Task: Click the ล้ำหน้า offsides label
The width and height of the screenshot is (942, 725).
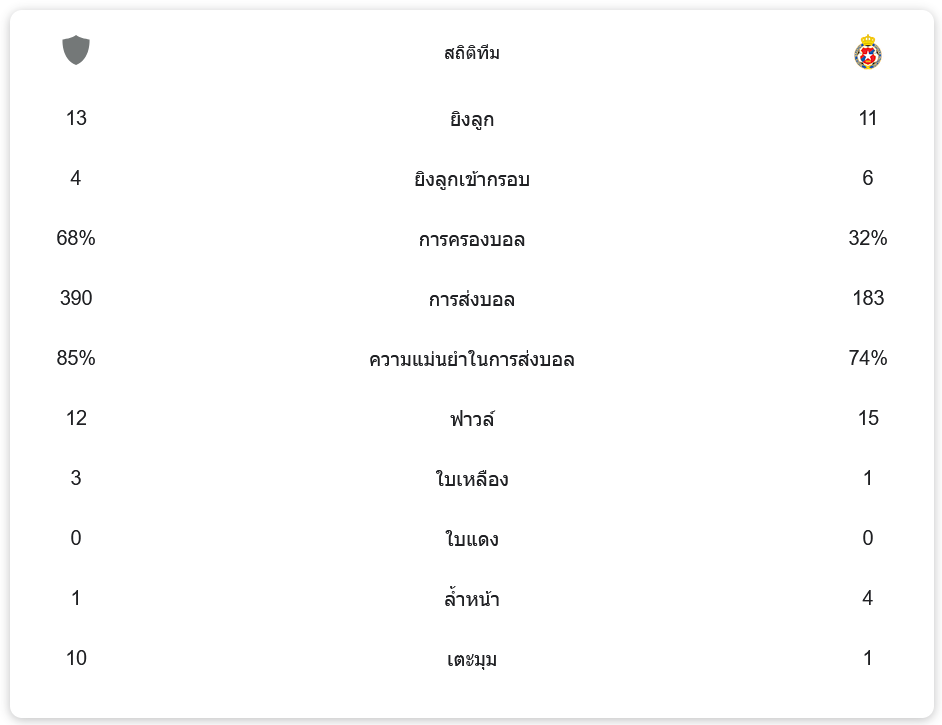Action: 472,600
